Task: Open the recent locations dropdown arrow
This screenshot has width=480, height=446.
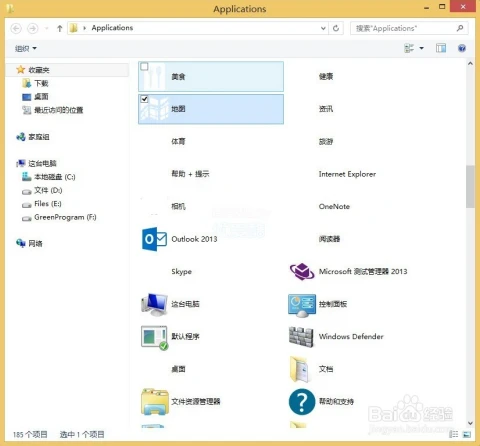Action: coord(47,28)
